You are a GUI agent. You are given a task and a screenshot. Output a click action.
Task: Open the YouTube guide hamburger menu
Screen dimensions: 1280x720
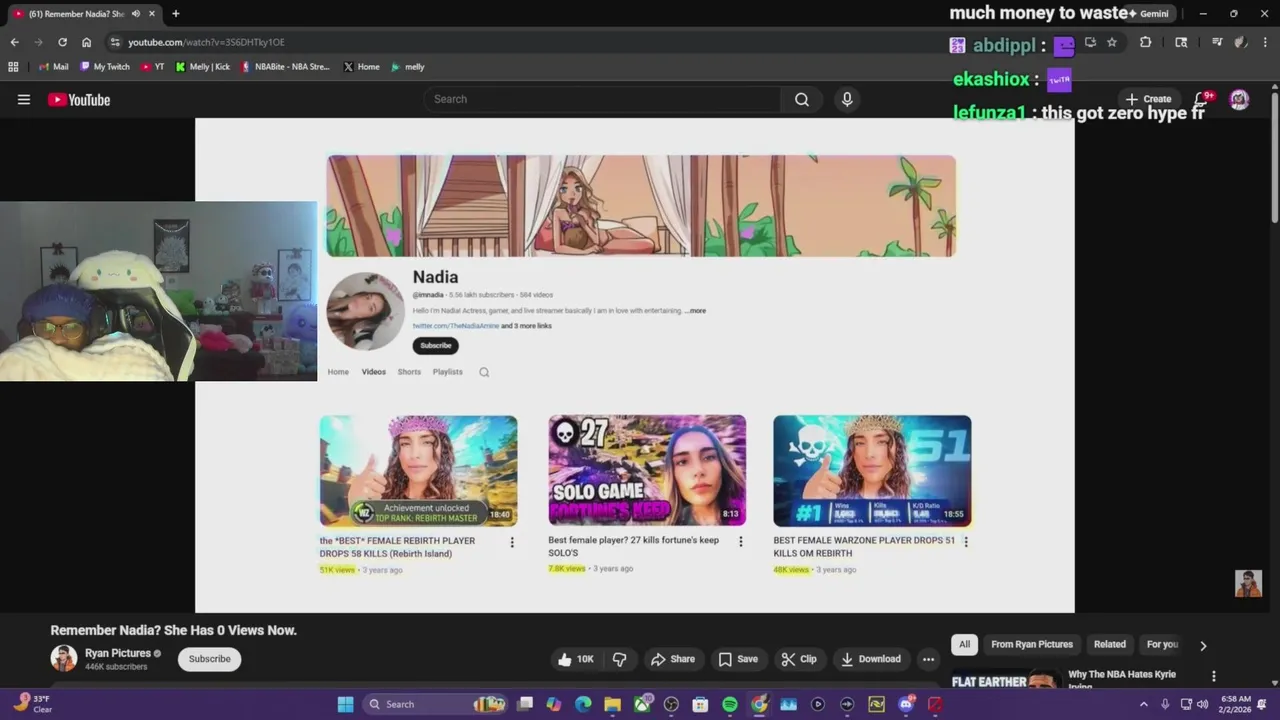pyautogui.click(x=24, y=99)
